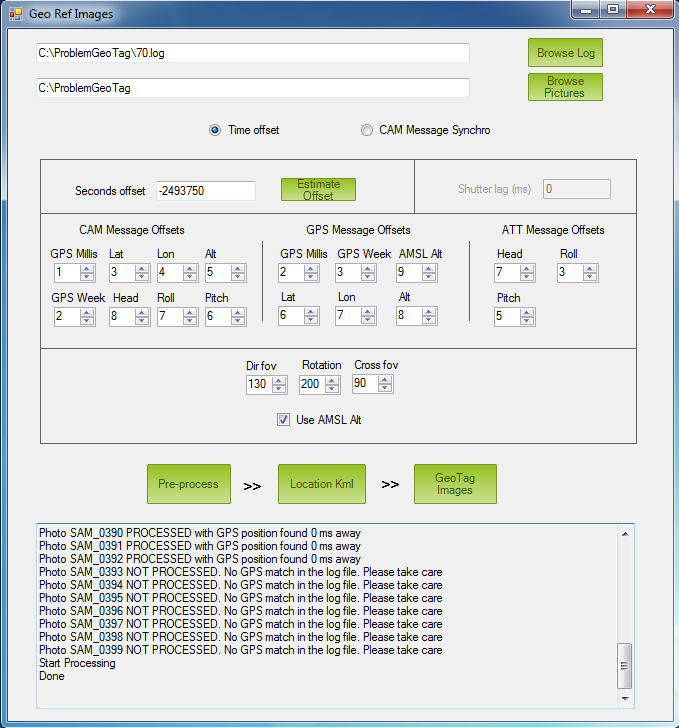Increase the Cross fov value
This screenshot has height=728, width=679.
(x=385, y=379)
